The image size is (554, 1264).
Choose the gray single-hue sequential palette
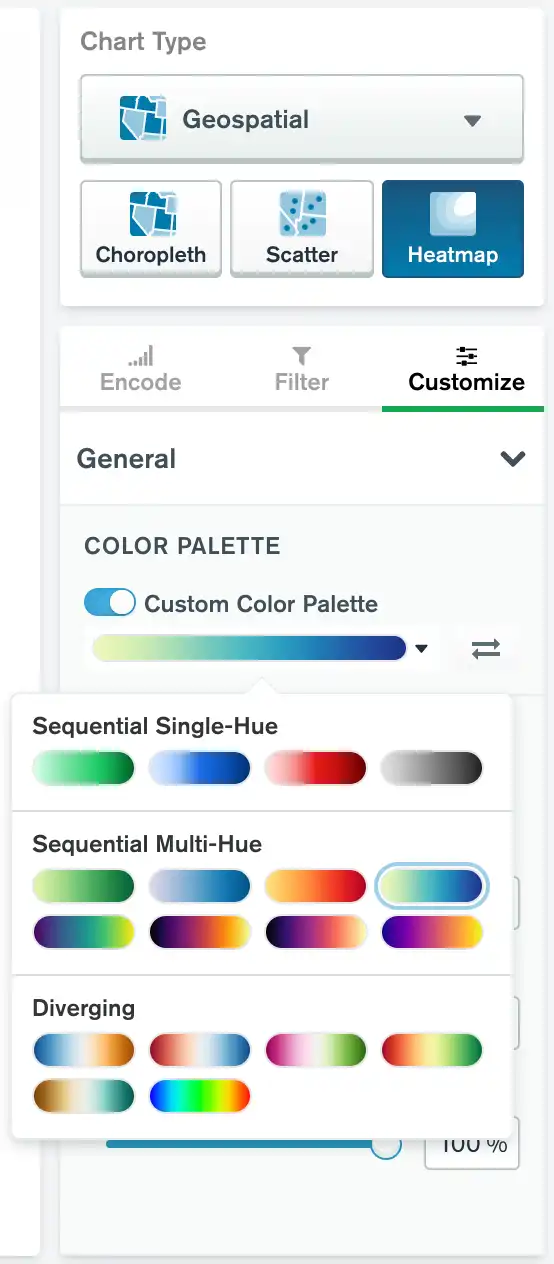click(x=432, y=768)
